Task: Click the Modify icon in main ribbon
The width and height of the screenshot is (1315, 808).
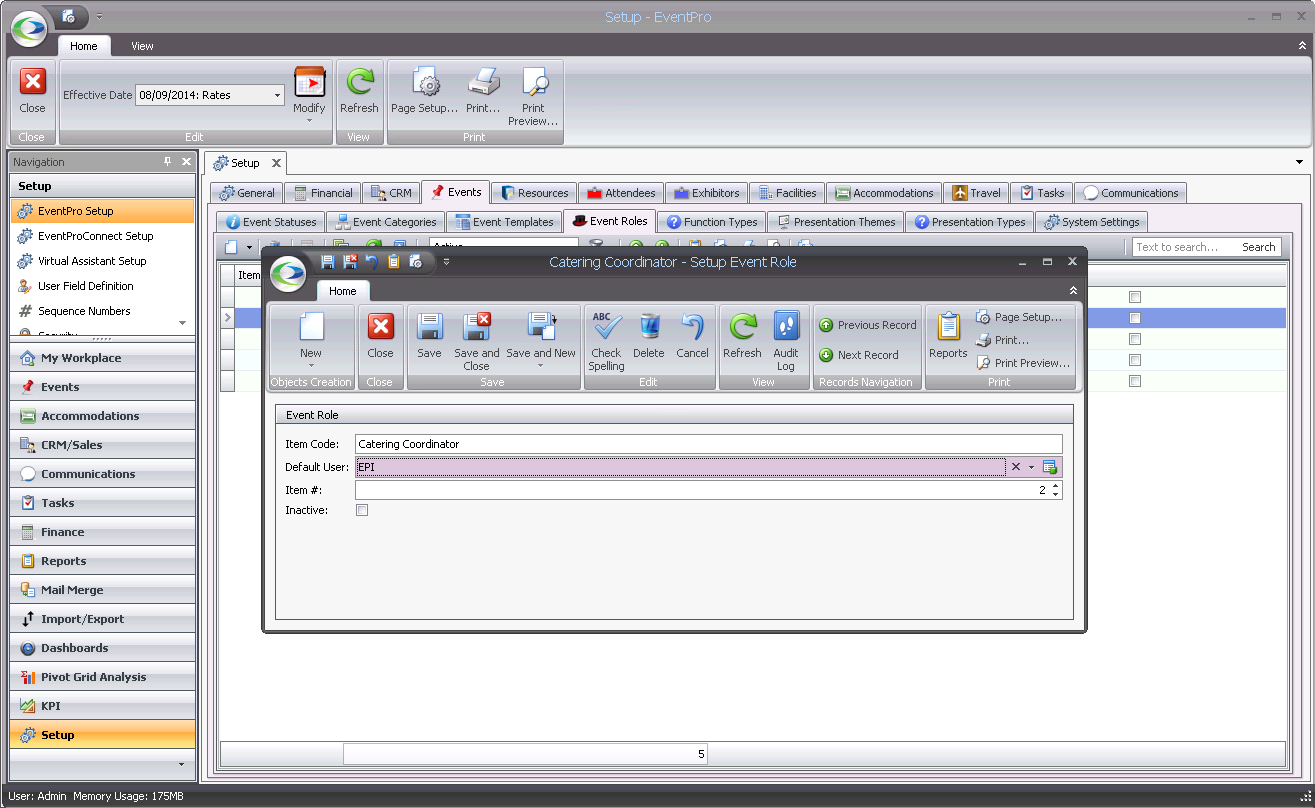Action: click(x=309, y=84)
